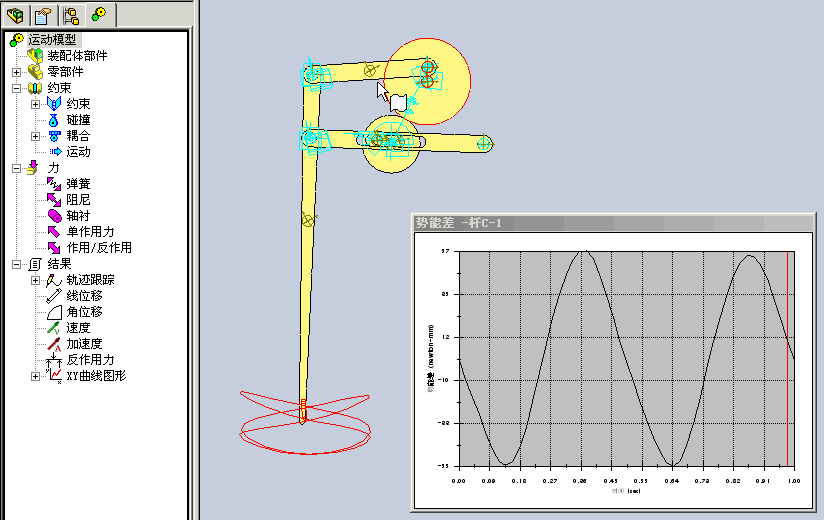Expand the 耦合 node

[35, 137]
